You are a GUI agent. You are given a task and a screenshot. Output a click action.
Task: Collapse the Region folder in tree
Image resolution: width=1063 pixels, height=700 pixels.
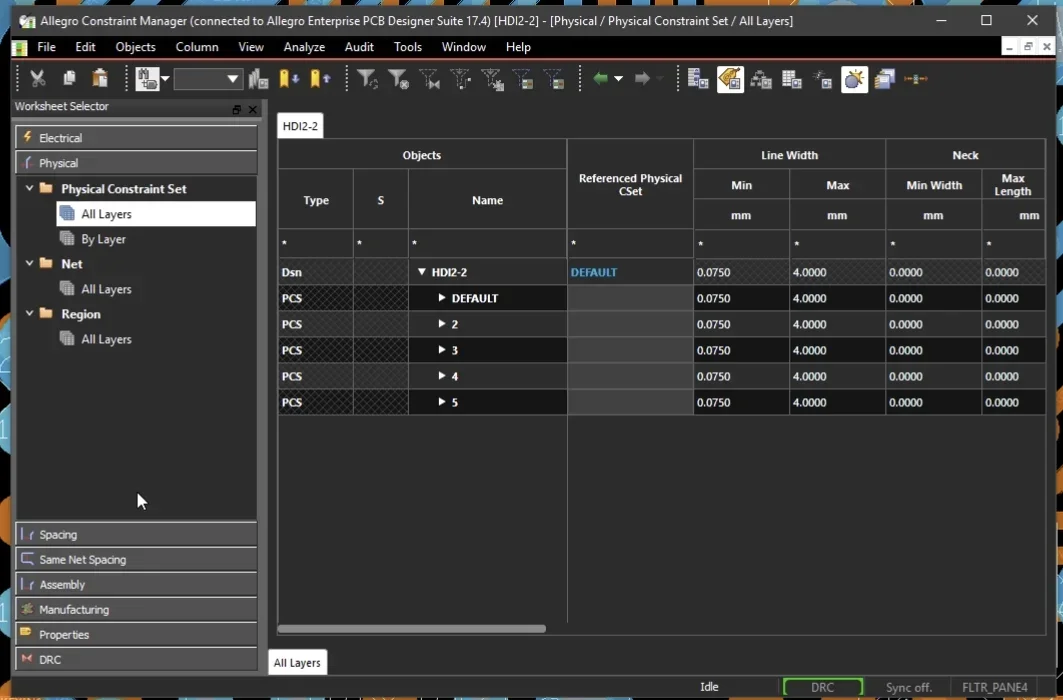29,314
